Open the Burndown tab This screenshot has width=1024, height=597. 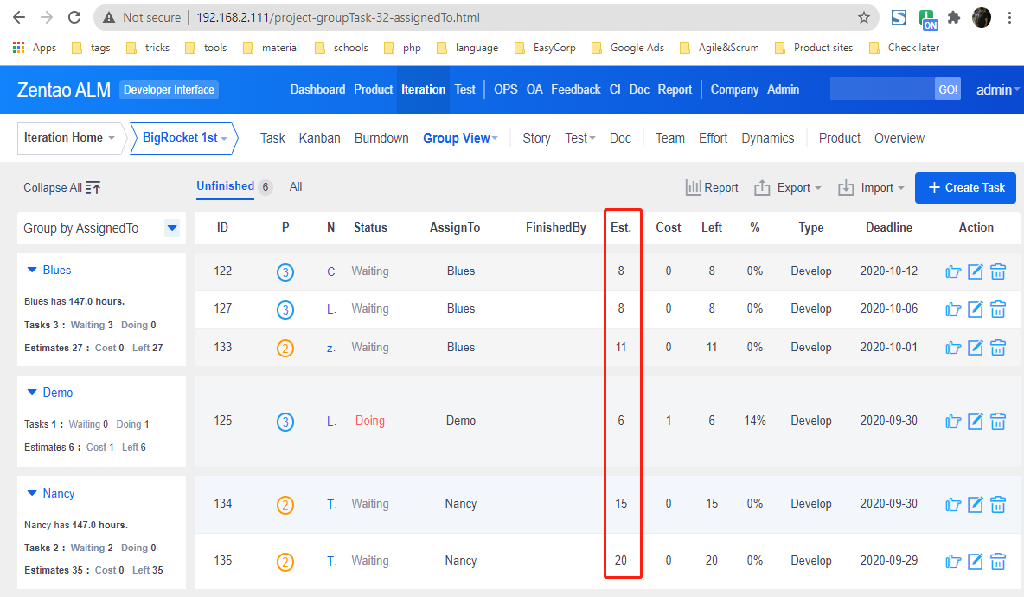click(381, 138)
